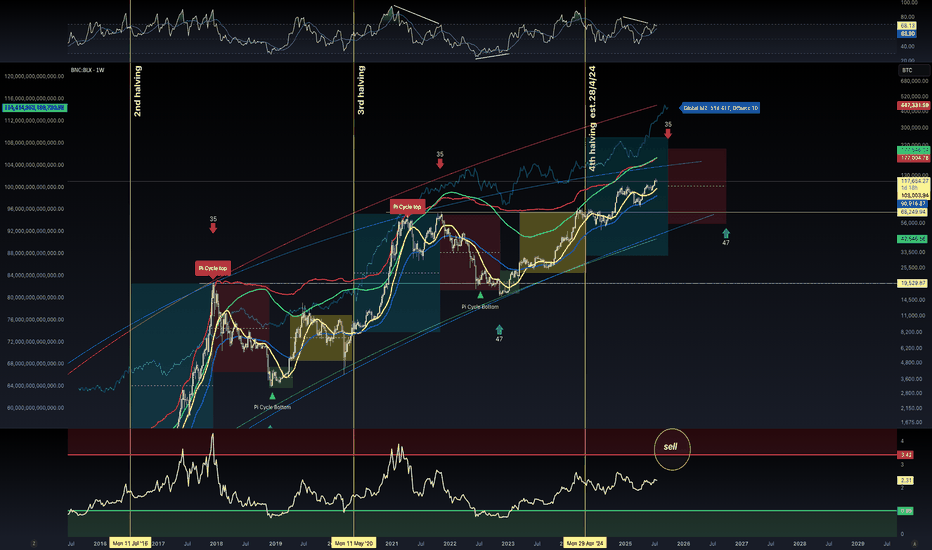Select the 3rd halving vertical text

pyautogui.click(x=361, y=90)
